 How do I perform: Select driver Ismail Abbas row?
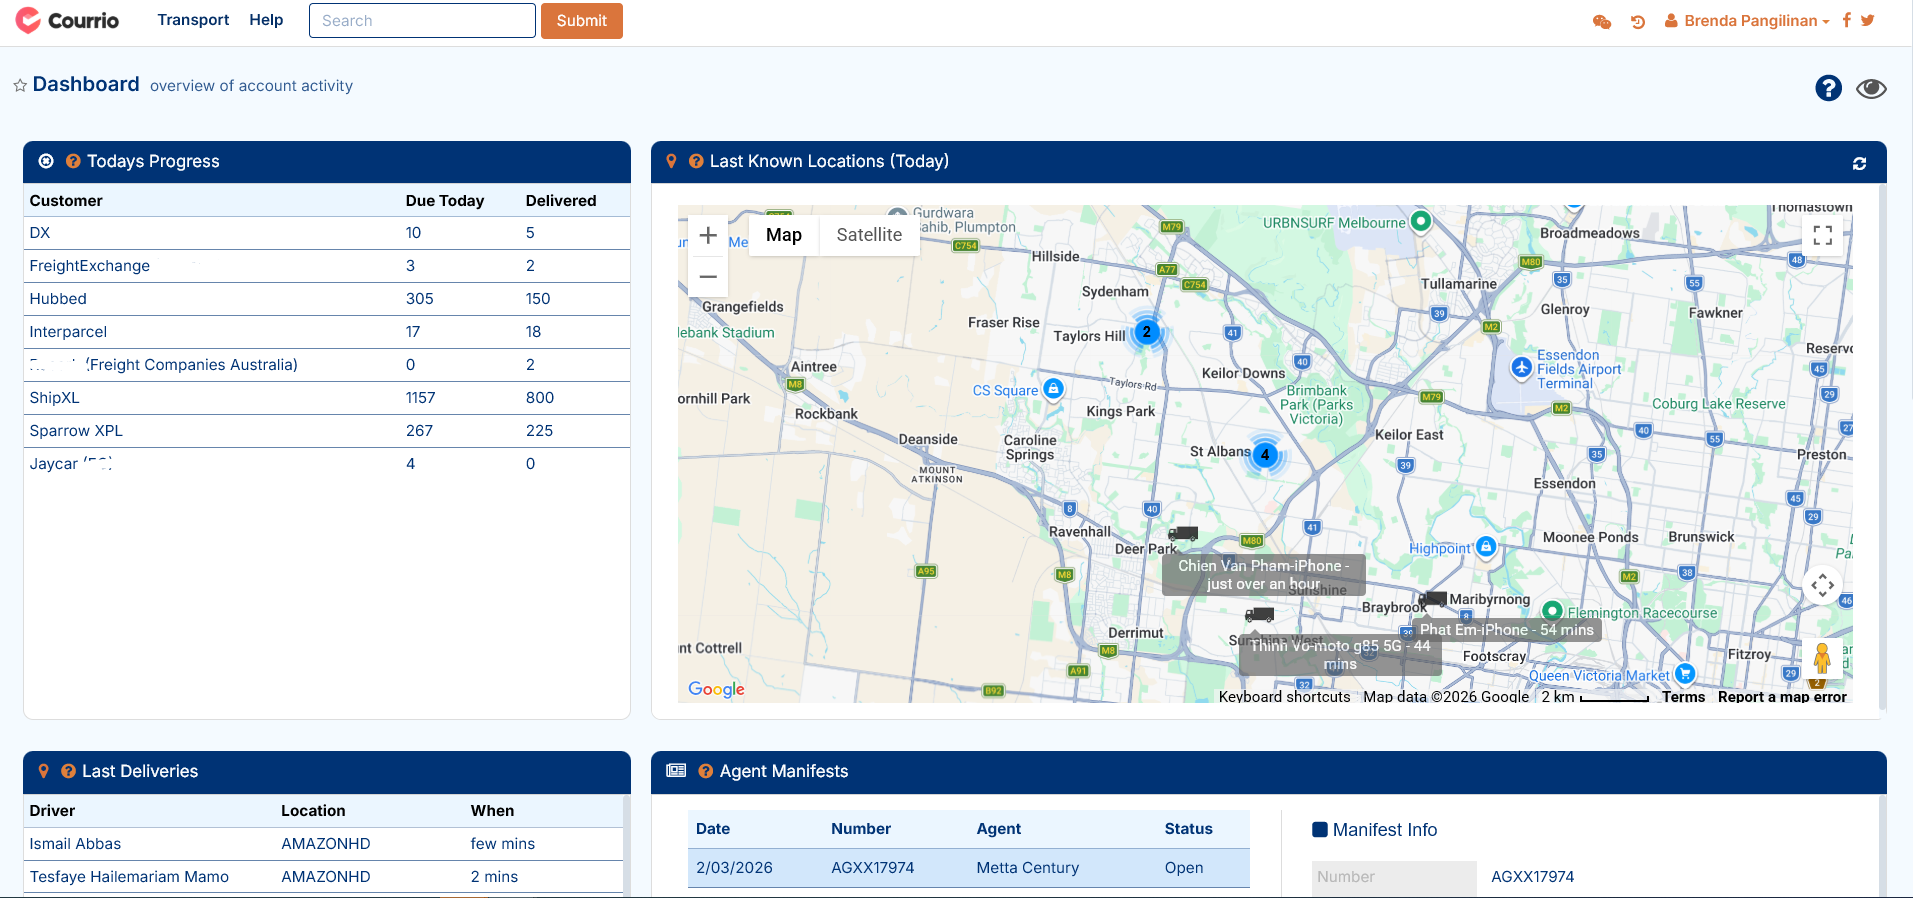point(323,844)
